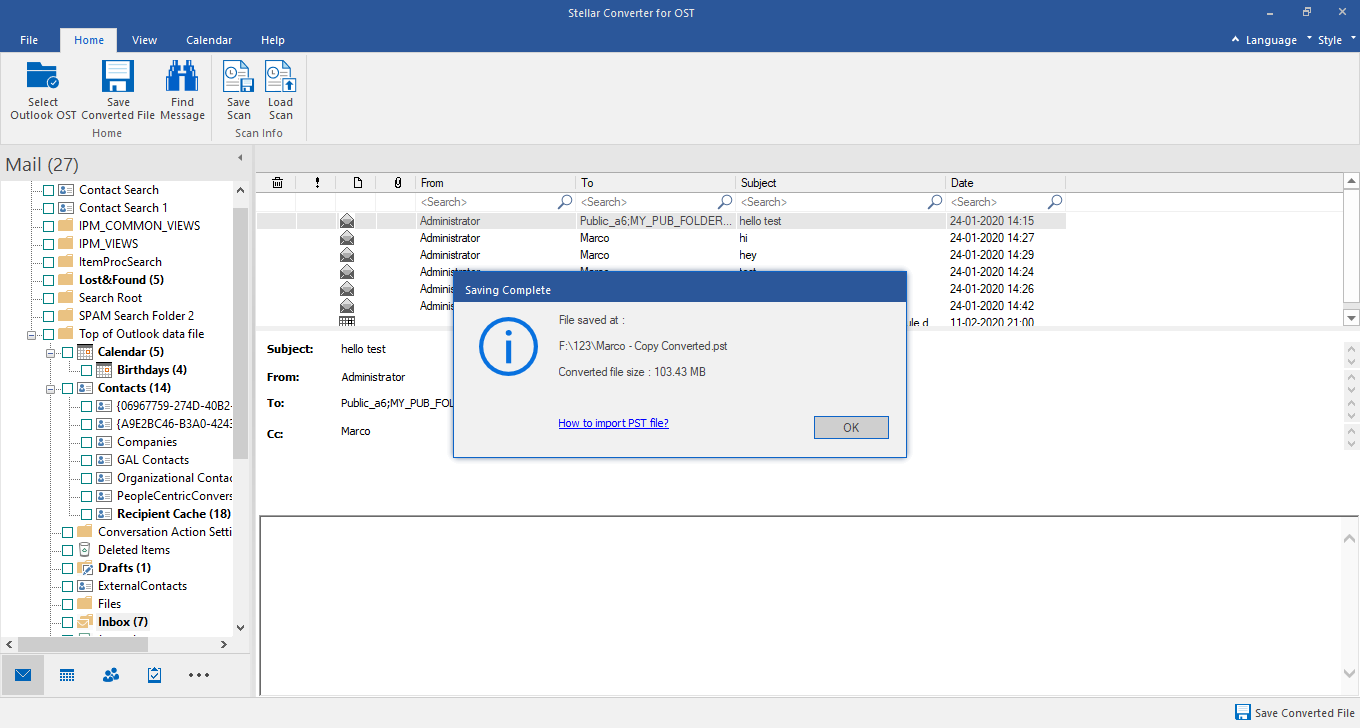Select the SPAM Search Folder 2 tree item
Screen dimensions: 1360x728
click(x=137, y=316)
